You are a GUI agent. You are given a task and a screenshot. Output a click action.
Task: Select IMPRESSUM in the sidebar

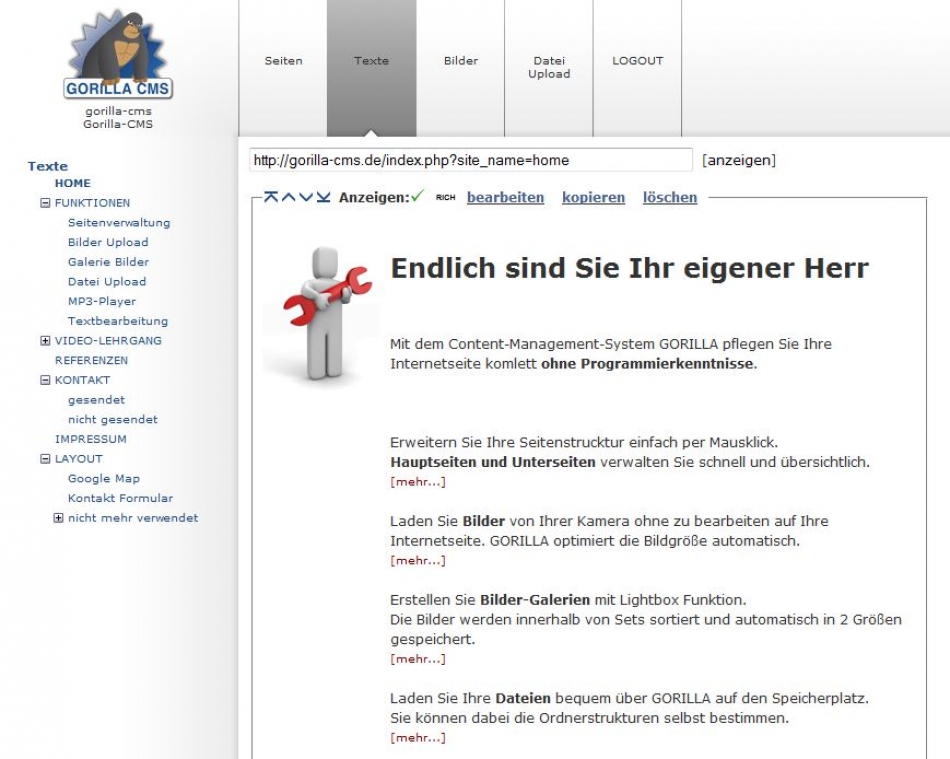coord(91,439)
